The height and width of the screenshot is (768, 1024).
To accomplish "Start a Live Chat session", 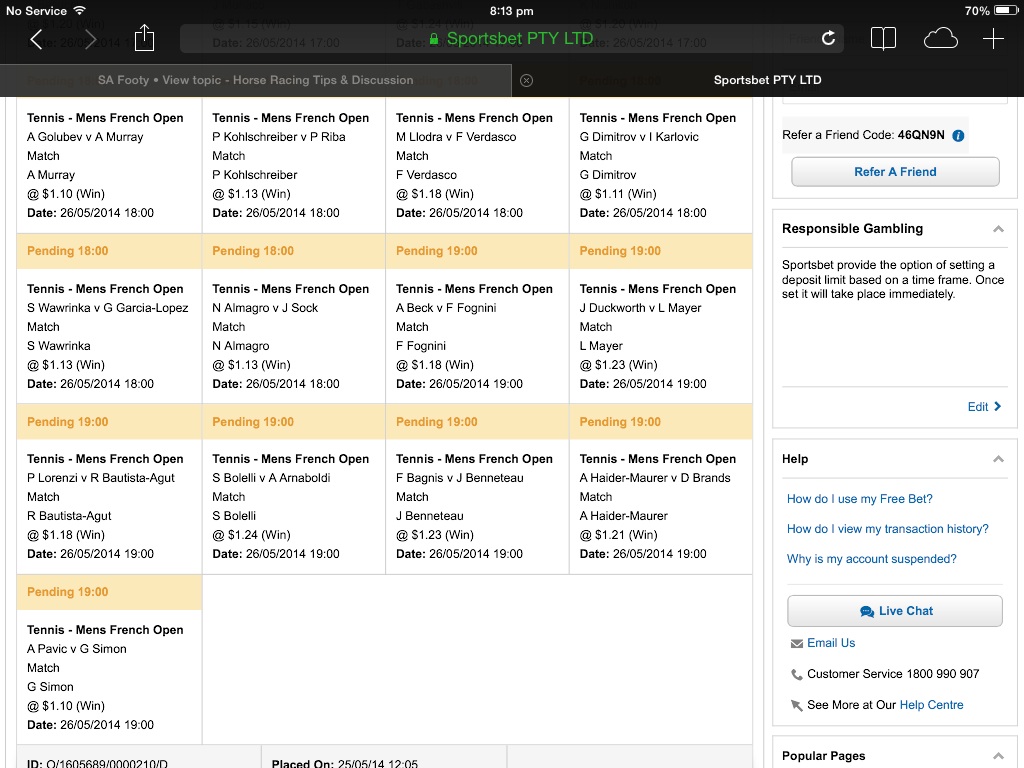I will click(x=895, y=611).
